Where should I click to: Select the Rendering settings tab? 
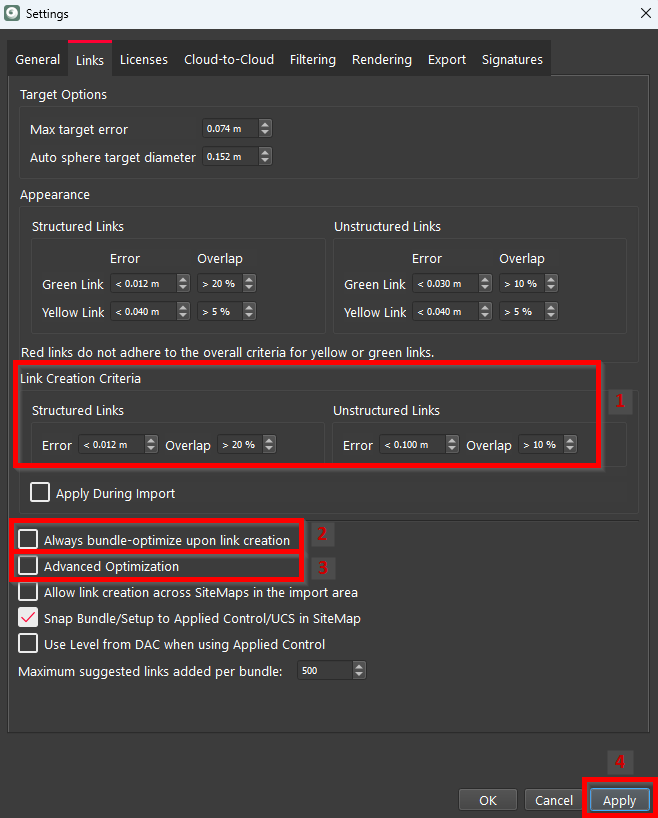click(x=381, y=60)
